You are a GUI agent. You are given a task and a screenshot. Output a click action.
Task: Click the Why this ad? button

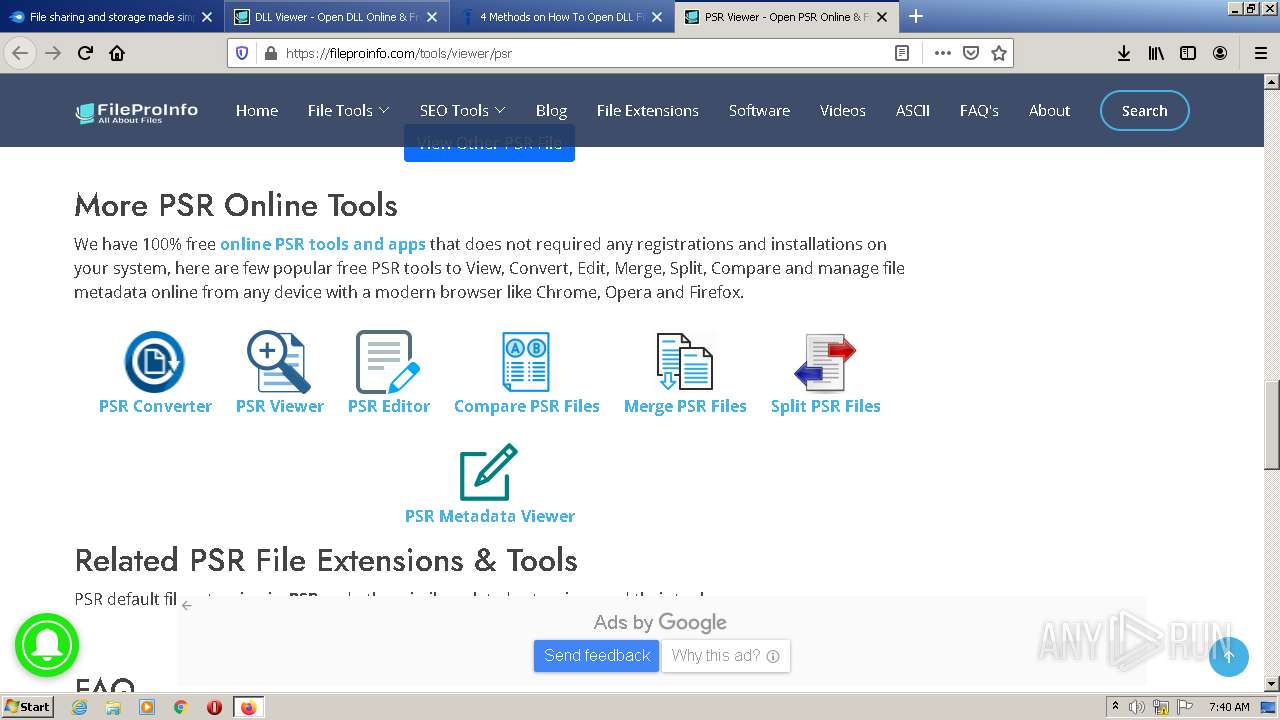point(725,656)
